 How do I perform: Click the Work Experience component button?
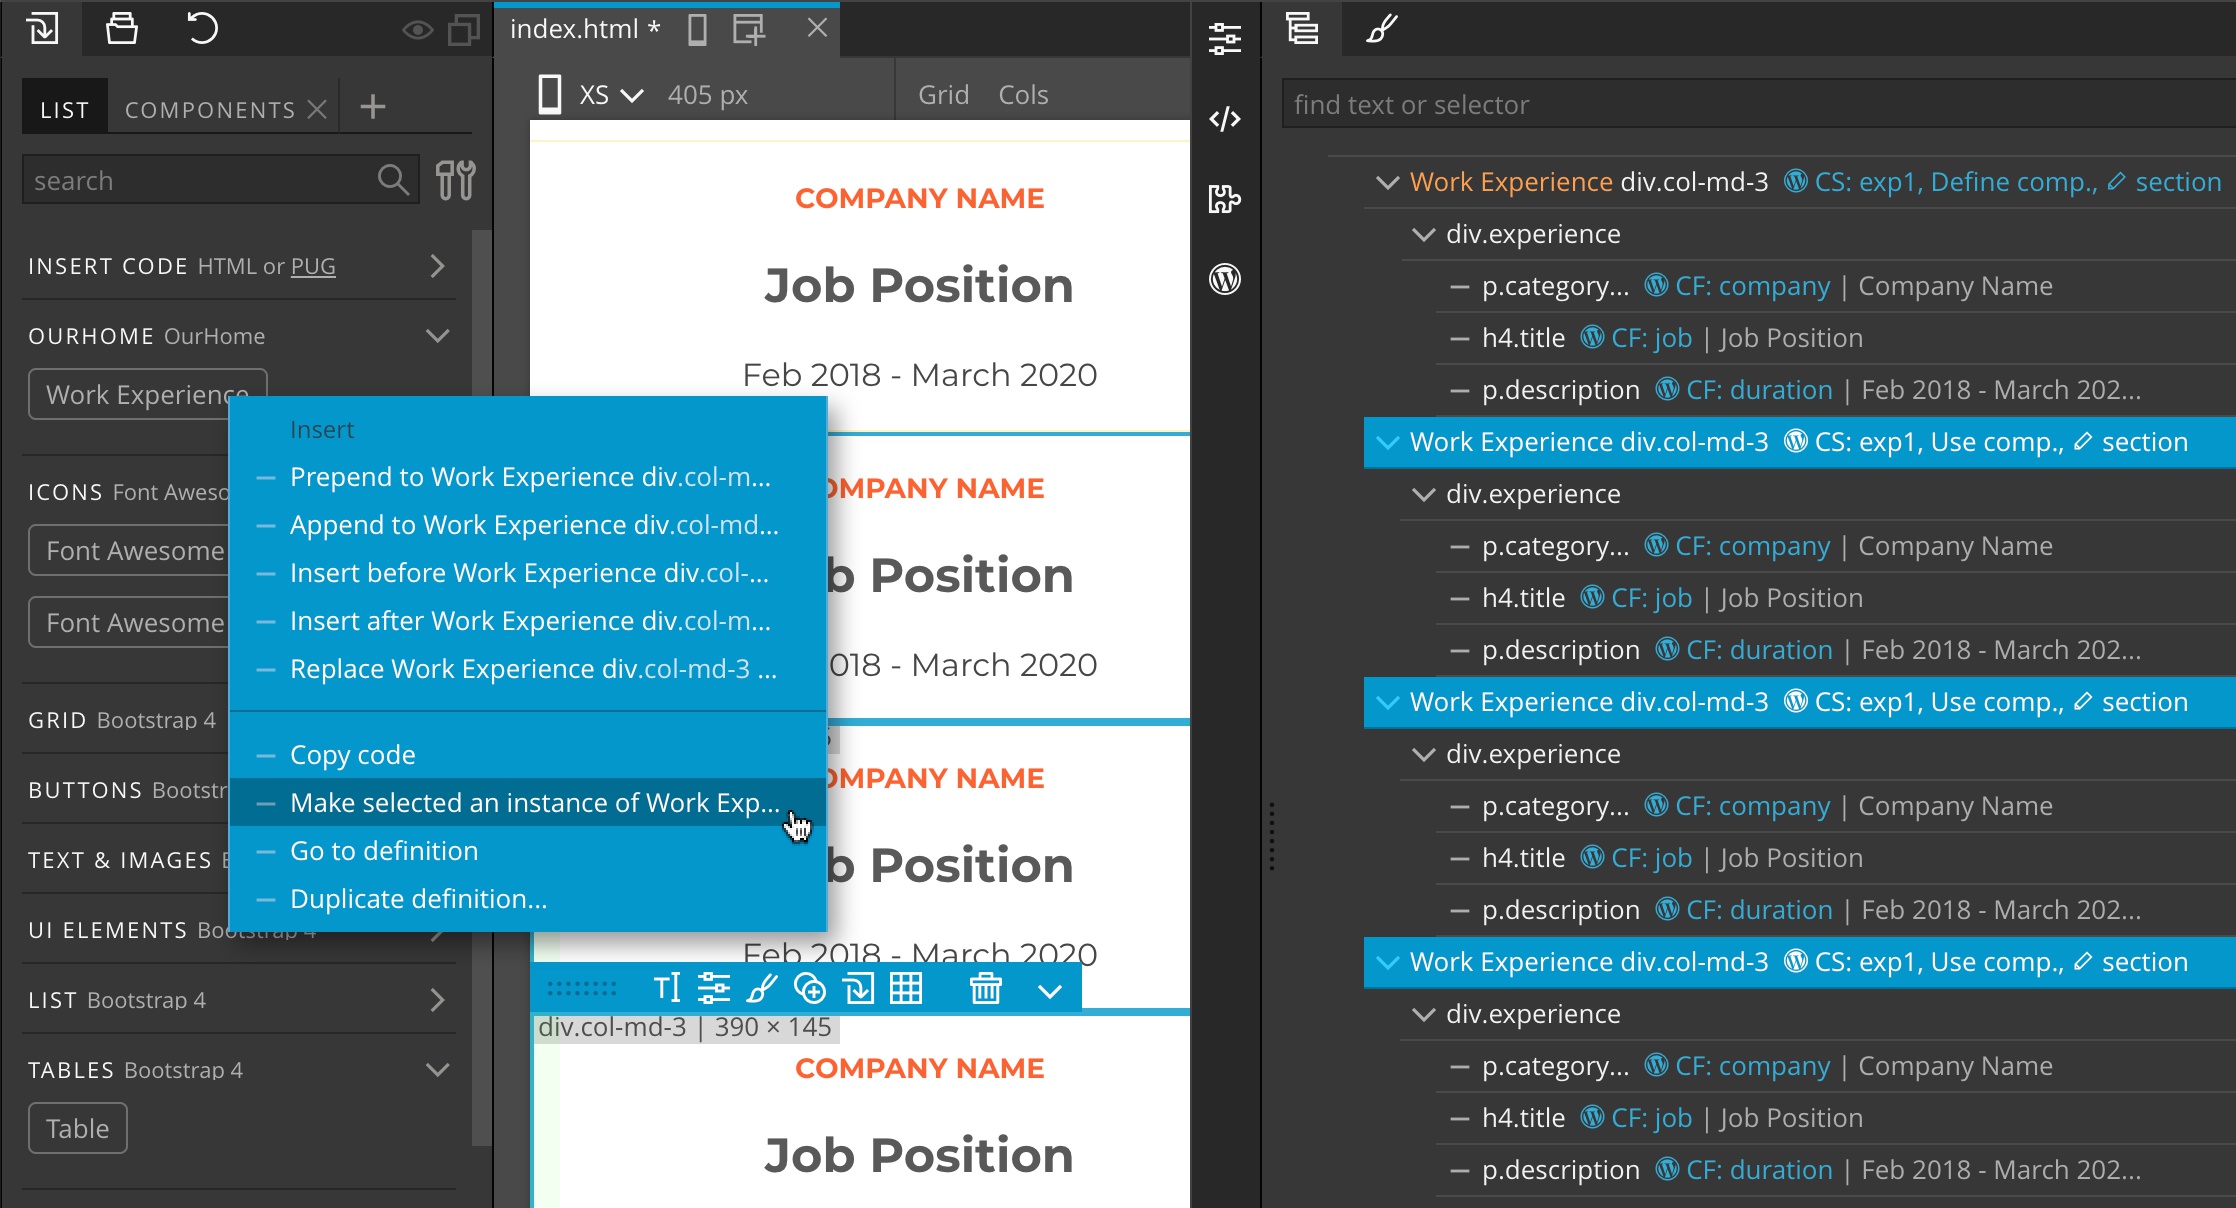click(147, 394)
